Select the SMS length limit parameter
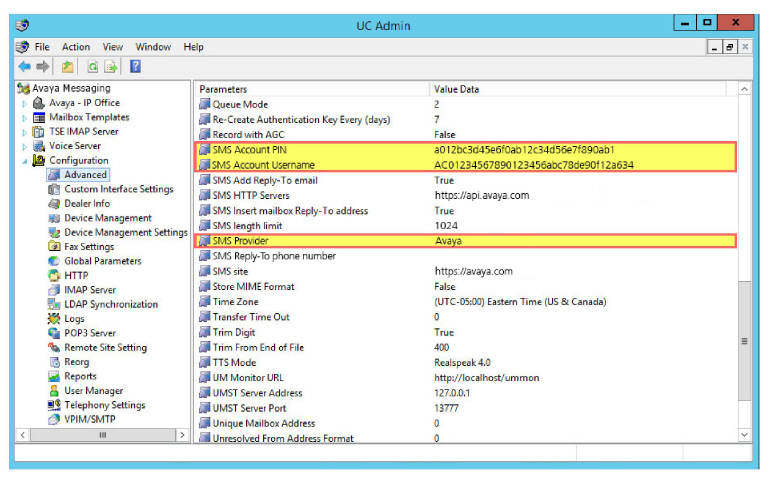This screenshot has height=480, width=768. coord(247,226)
